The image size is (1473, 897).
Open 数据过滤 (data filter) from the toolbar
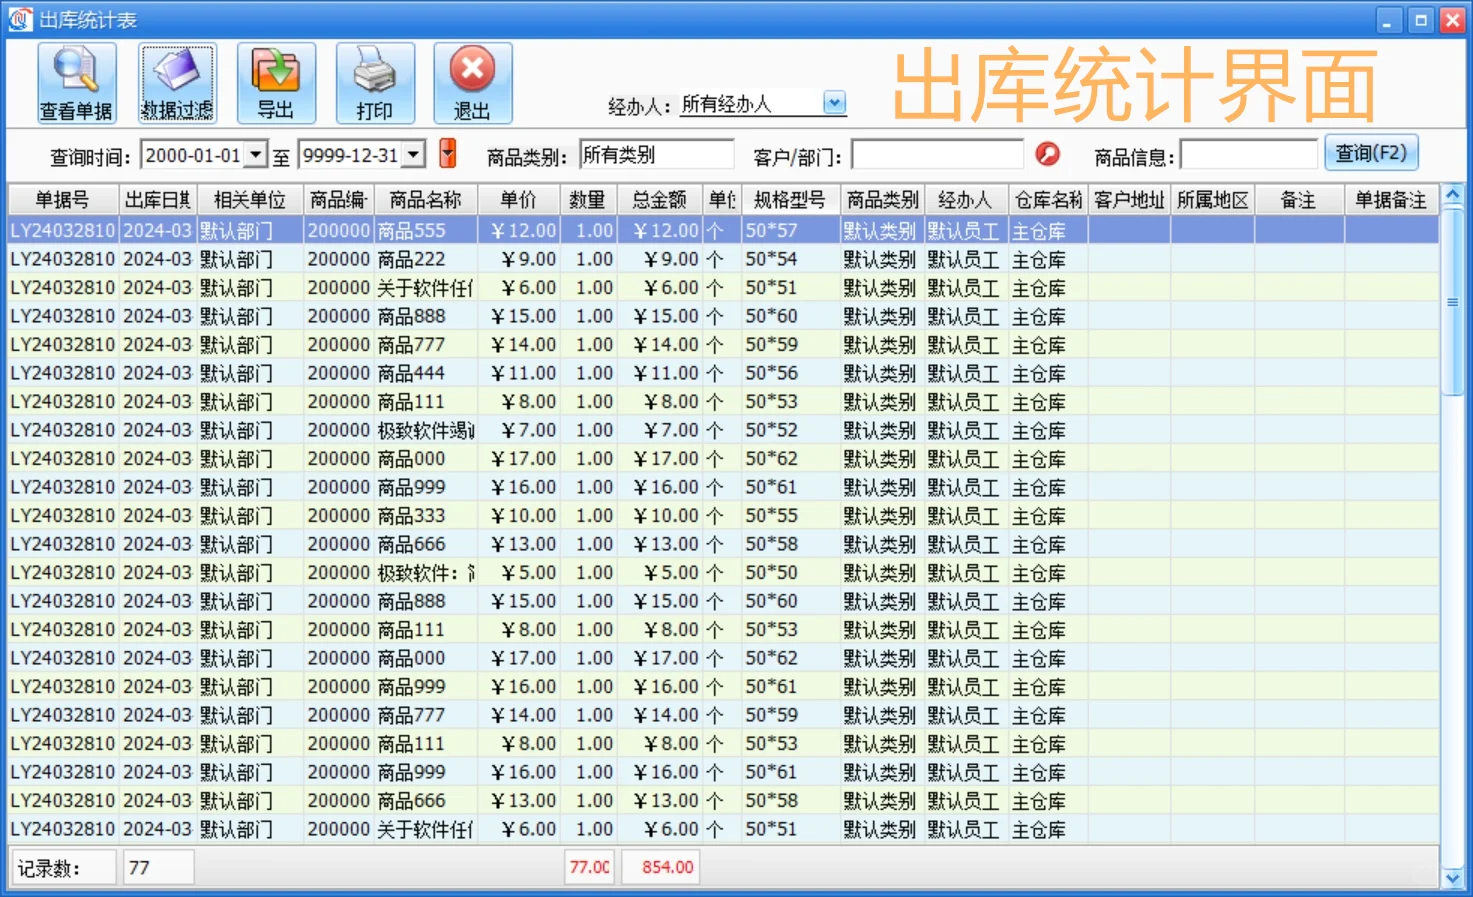(177, 82)
